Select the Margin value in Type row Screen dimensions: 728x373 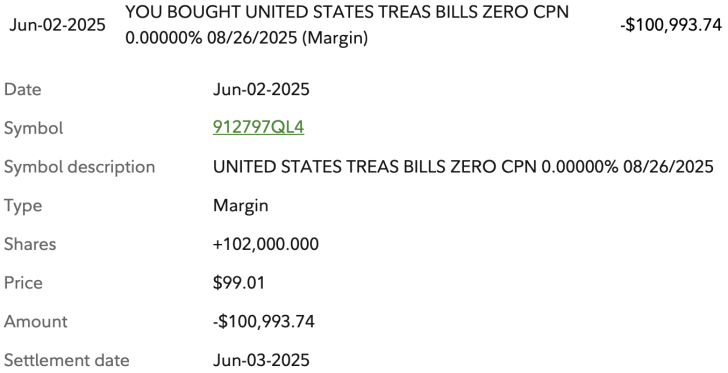click(240, 205)
